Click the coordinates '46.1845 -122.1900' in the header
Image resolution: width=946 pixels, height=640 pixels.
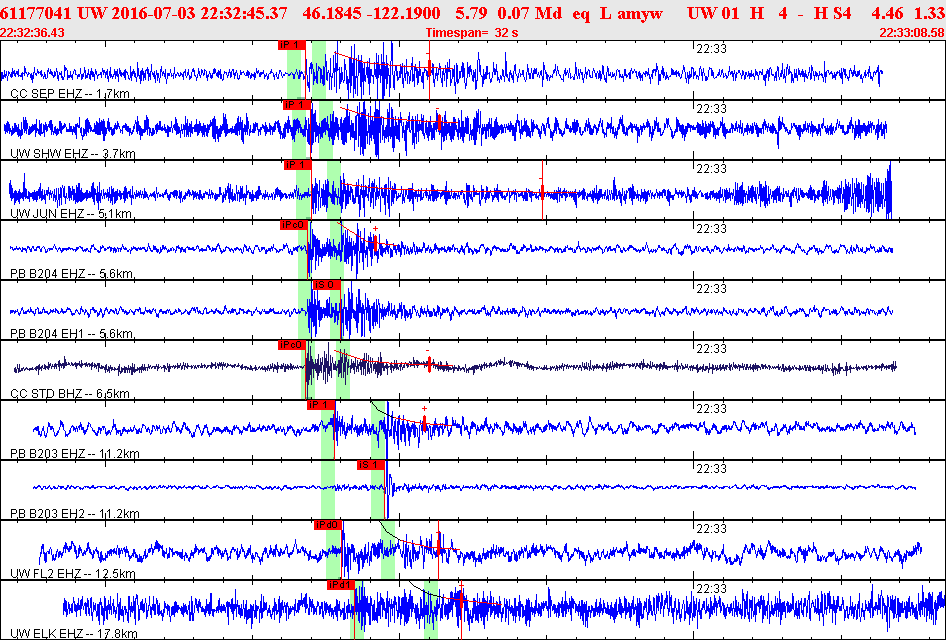click(x=371, y=13)
